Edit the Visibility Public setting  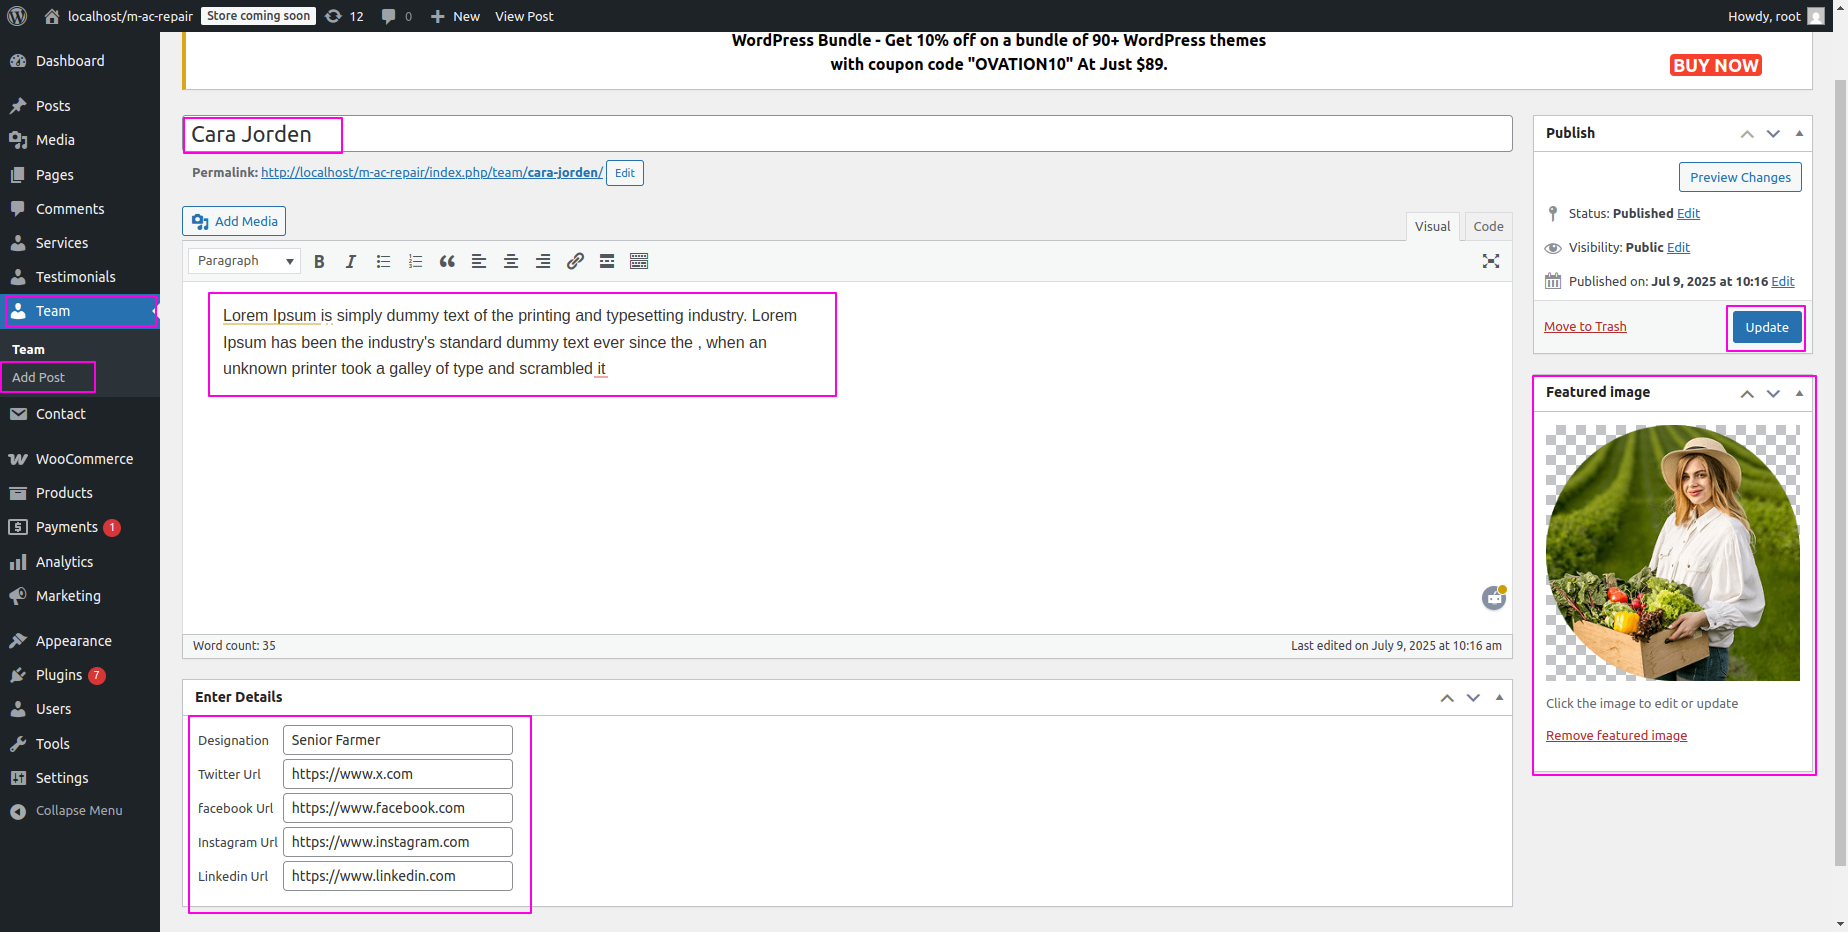1679,248
